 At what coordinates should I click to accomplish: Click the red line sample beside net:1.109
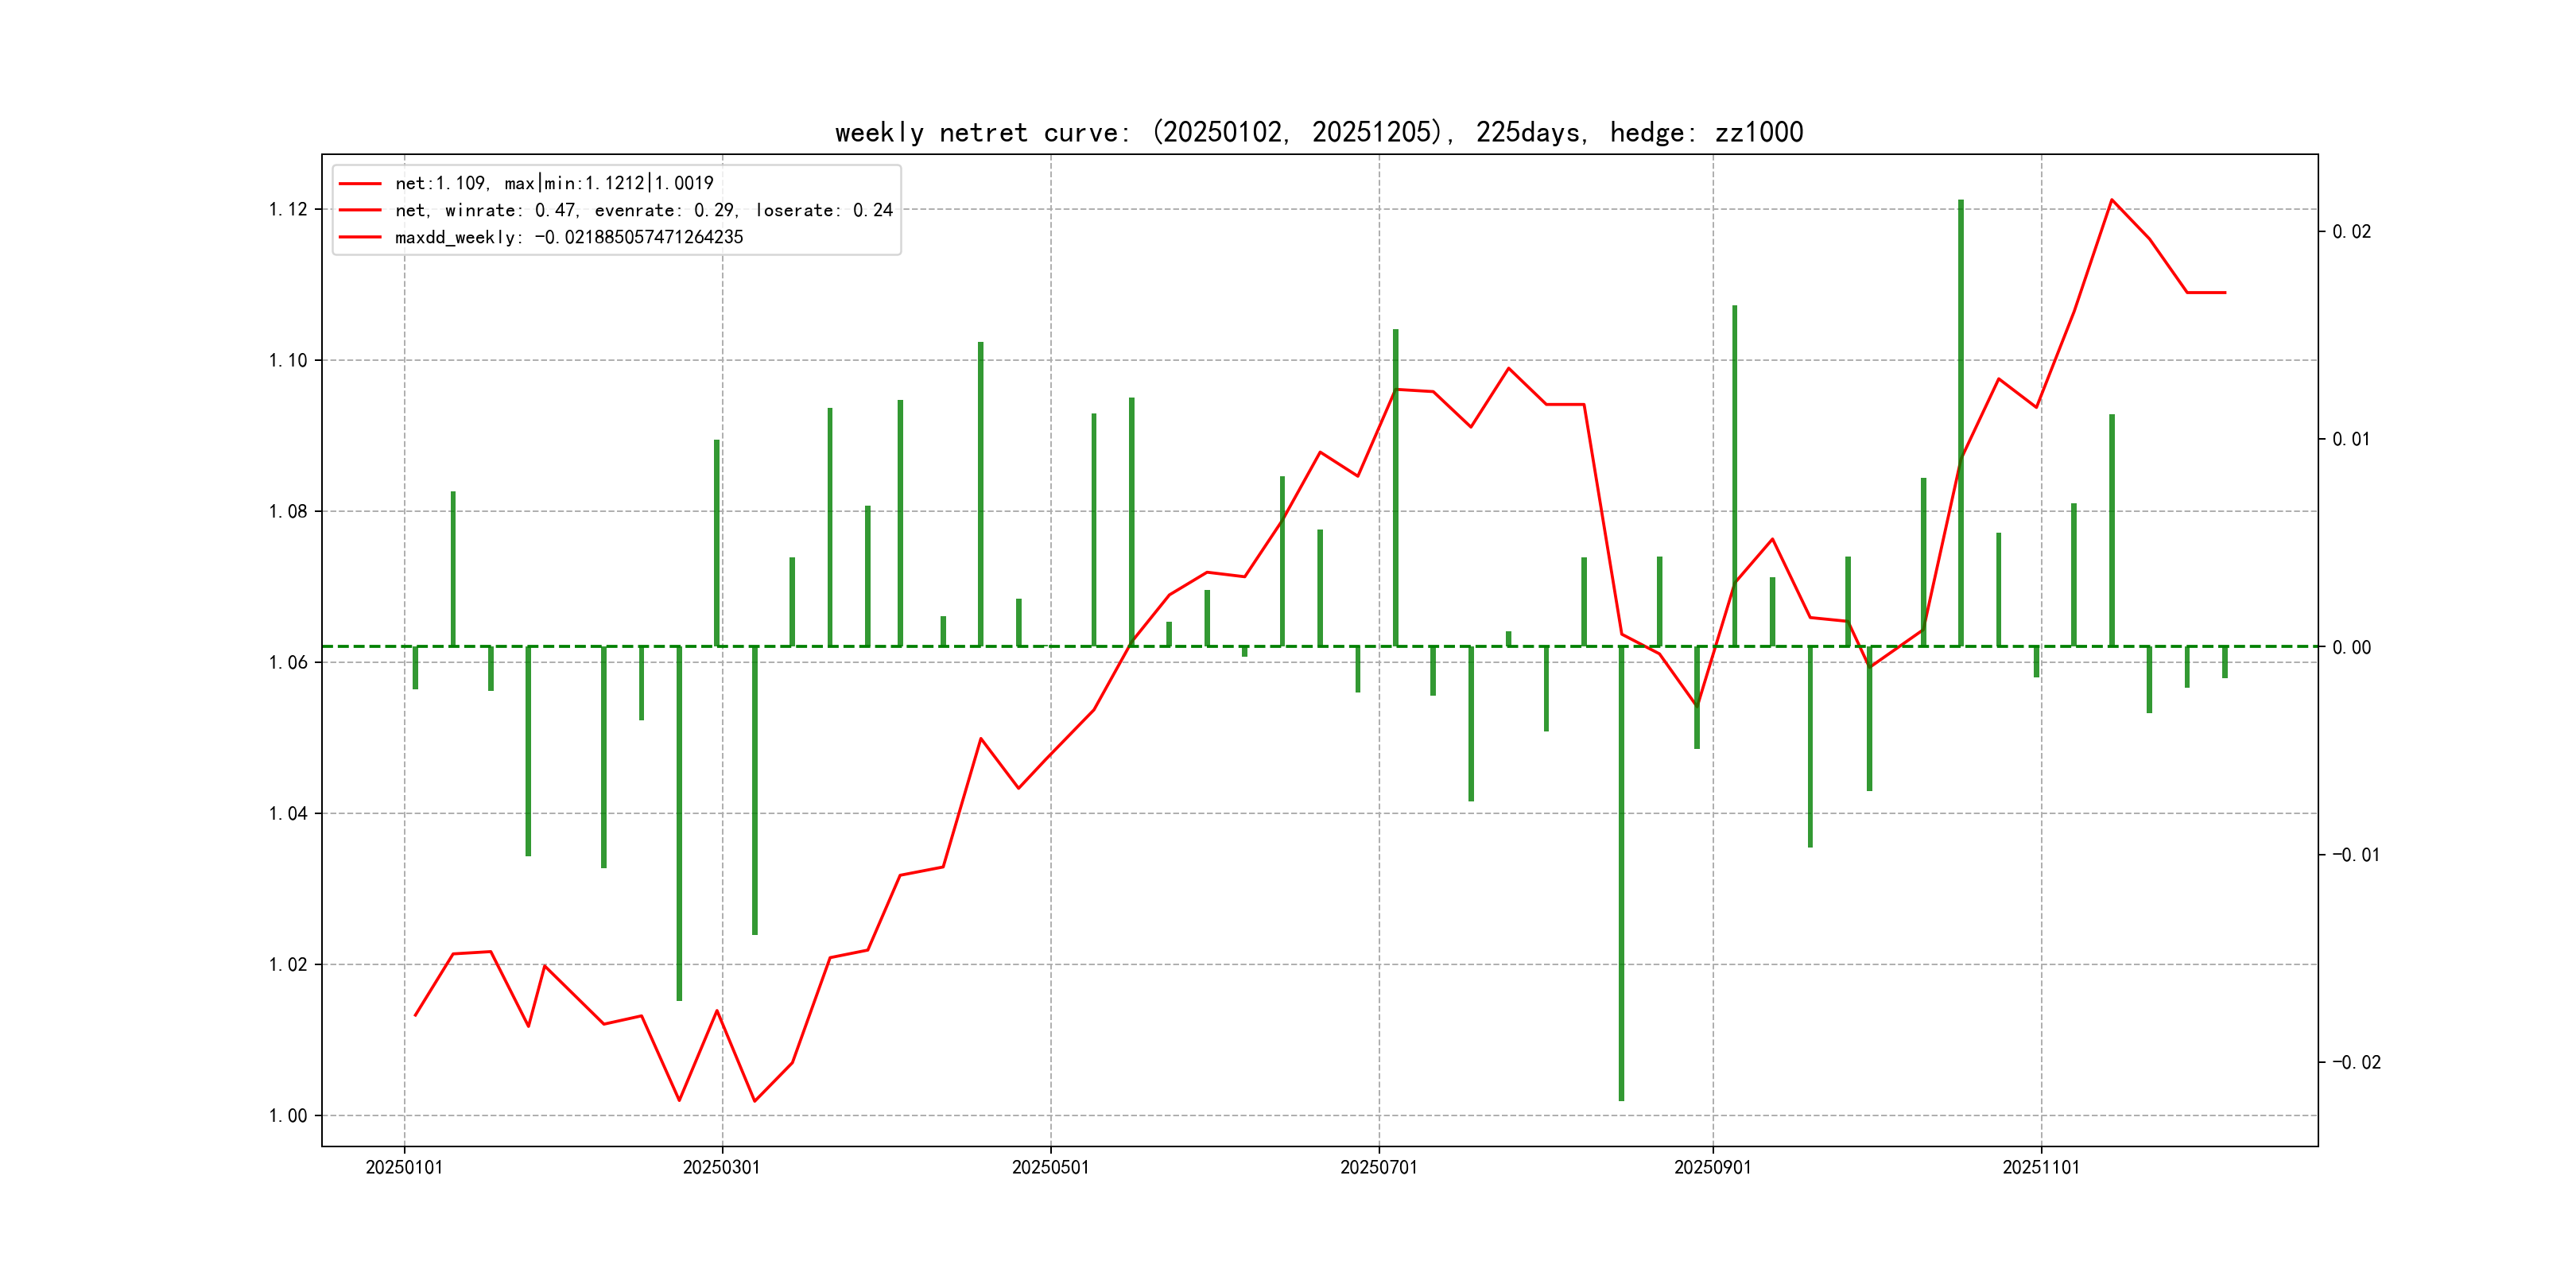(360, 183)
